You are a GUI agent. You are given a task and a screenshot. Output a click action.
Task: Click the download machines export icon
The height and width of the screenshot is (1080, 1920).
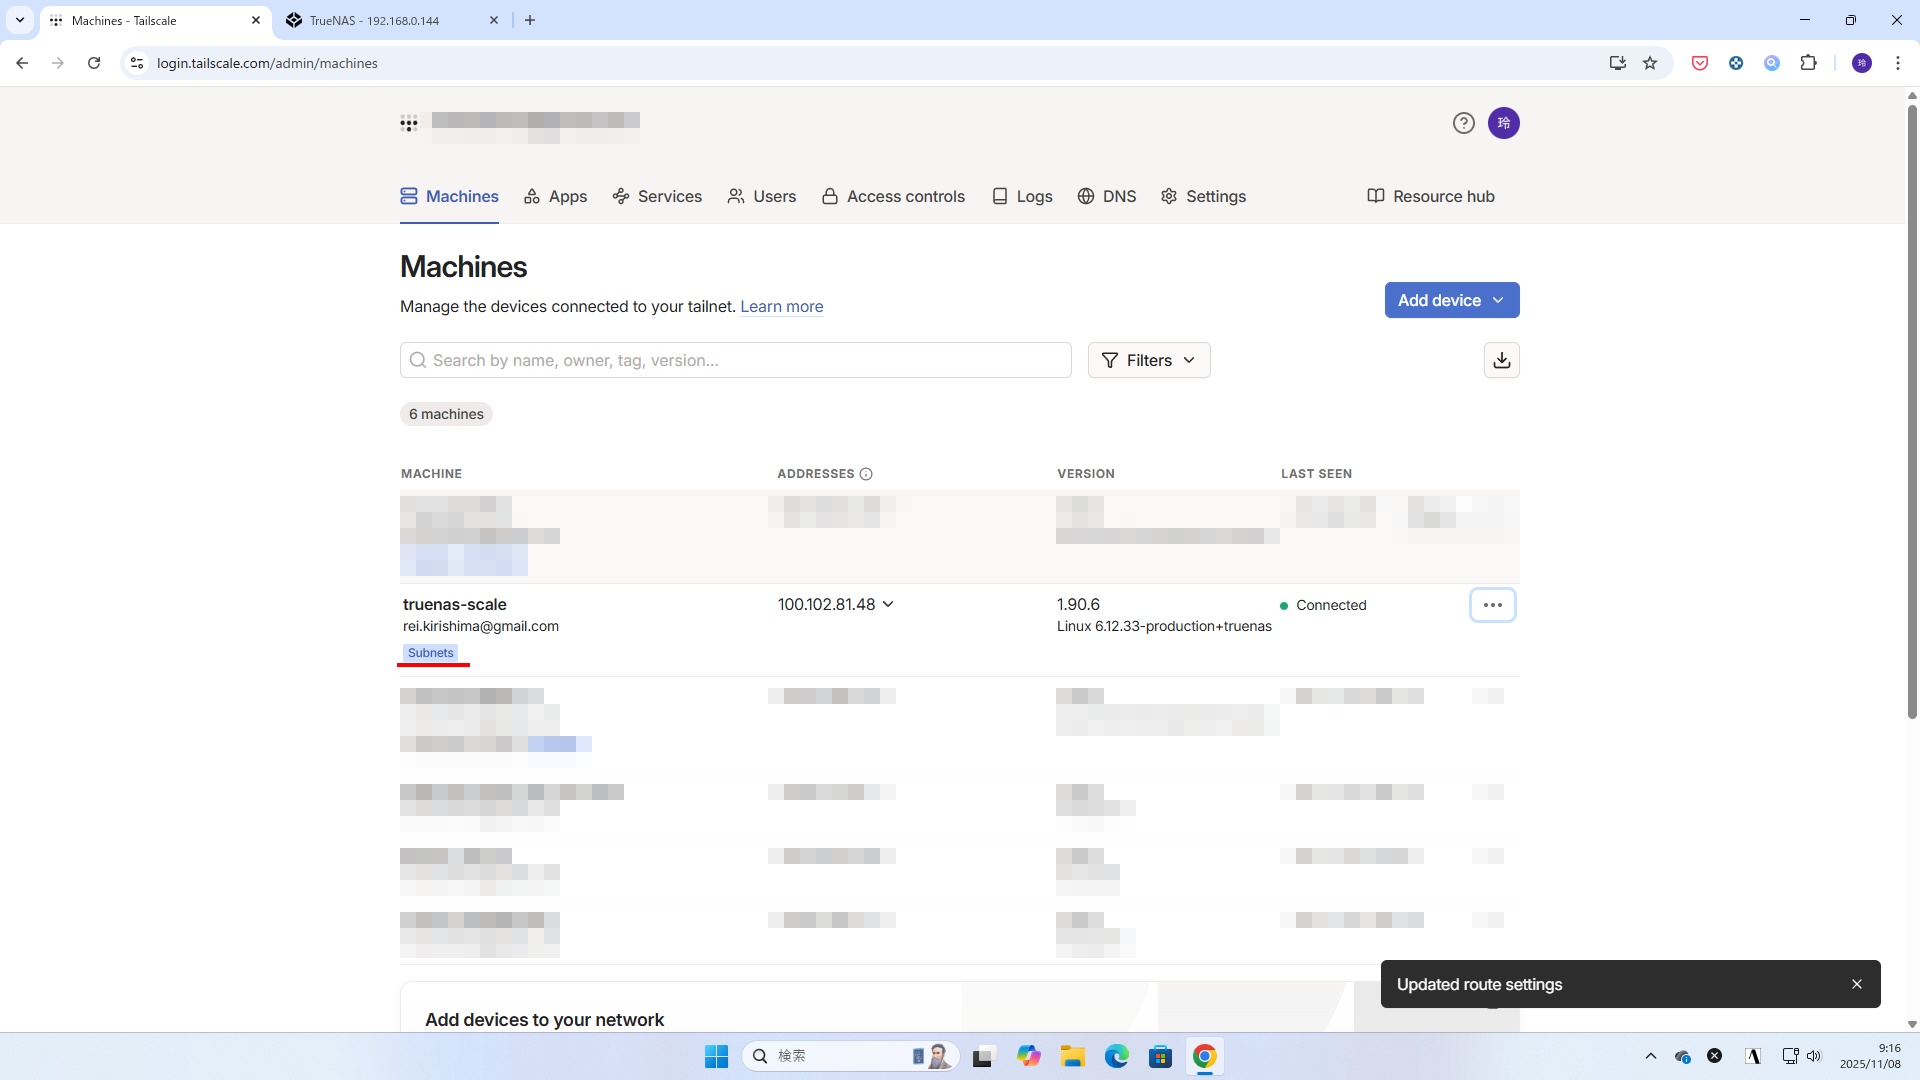coord(1501,360)
